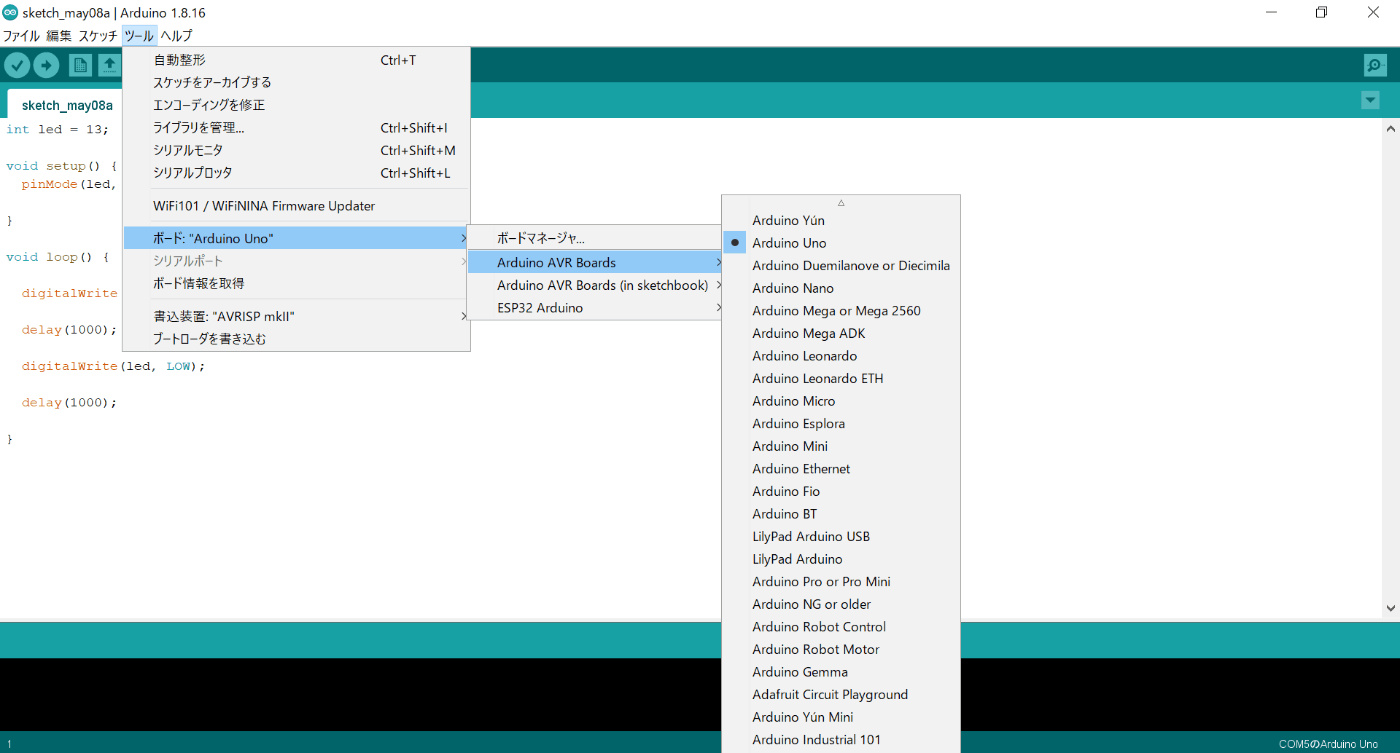This screenshot has height=753, width=1400.
Task: Expand the Arduino AVR Boards submenu
Action: click(x=596, y=262)
